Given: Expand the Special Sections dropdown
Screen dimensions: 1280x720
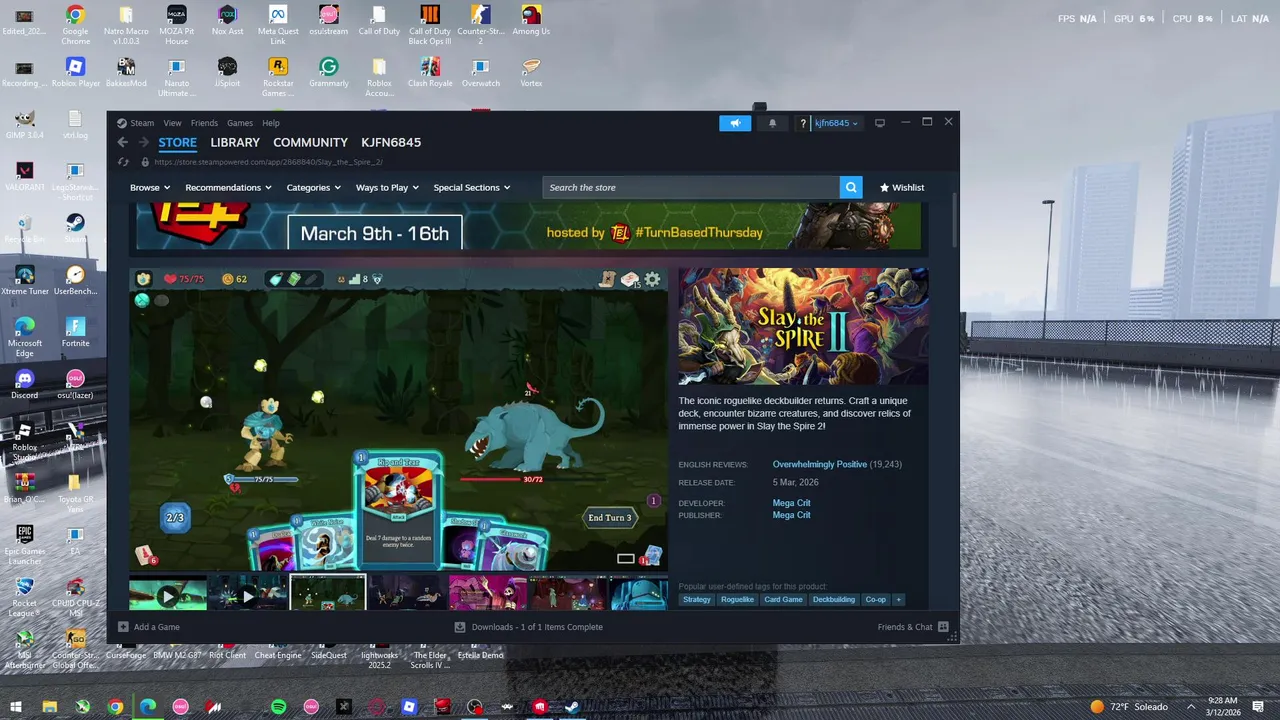Looking at the screenshot, I should (472, 187).
